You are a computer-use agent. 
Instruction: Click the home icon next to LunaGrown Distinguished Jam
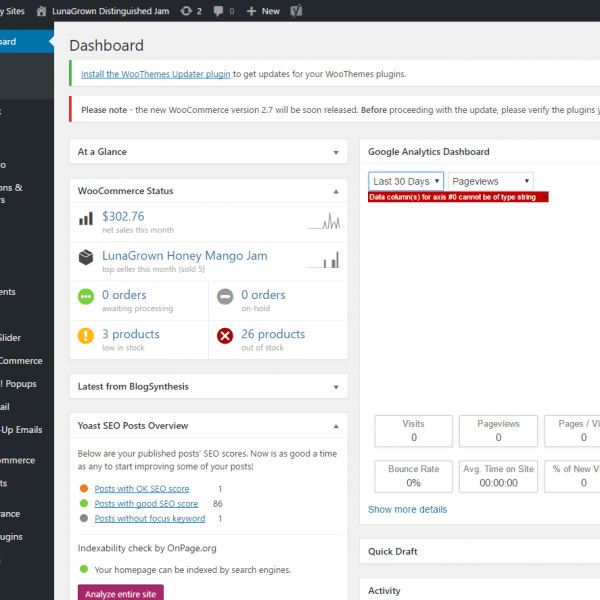click(x=41, y=11)
